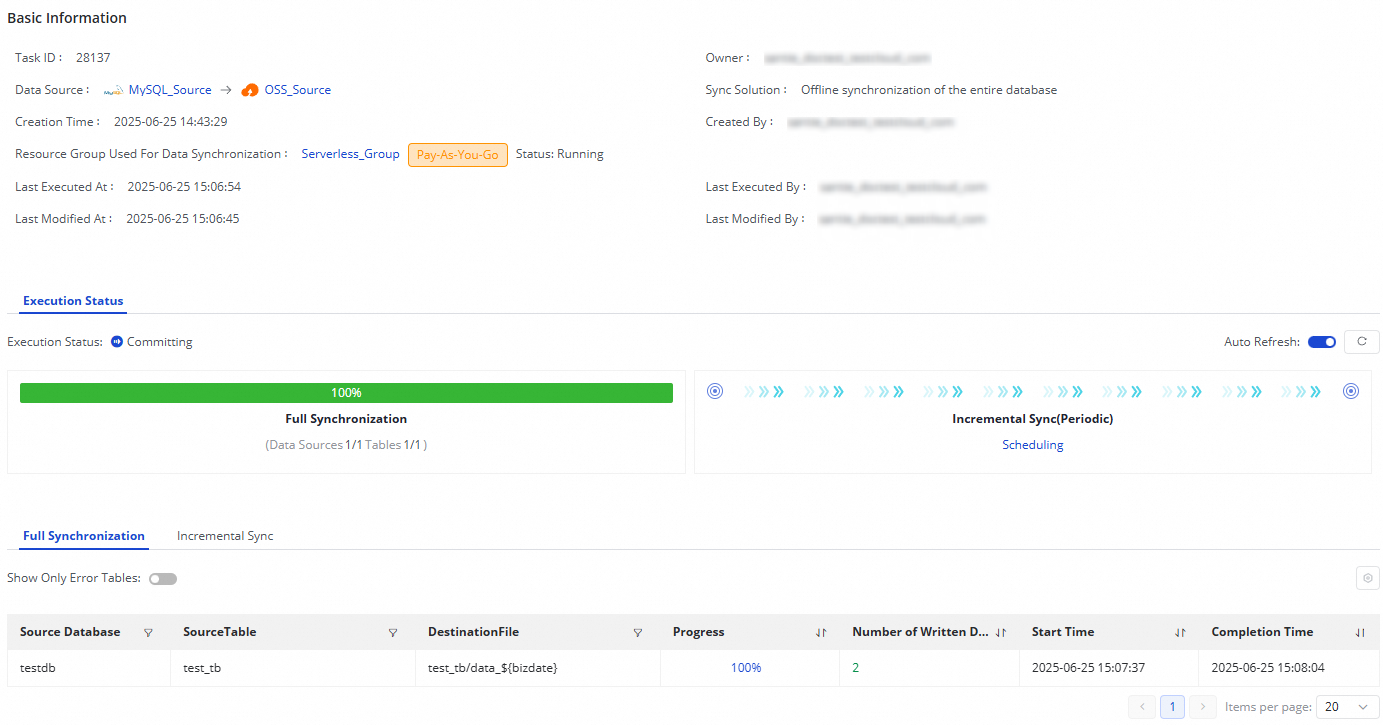Filter the Source Database column
The width and height of the screenshot is (1383, 725).
point(149,633)
